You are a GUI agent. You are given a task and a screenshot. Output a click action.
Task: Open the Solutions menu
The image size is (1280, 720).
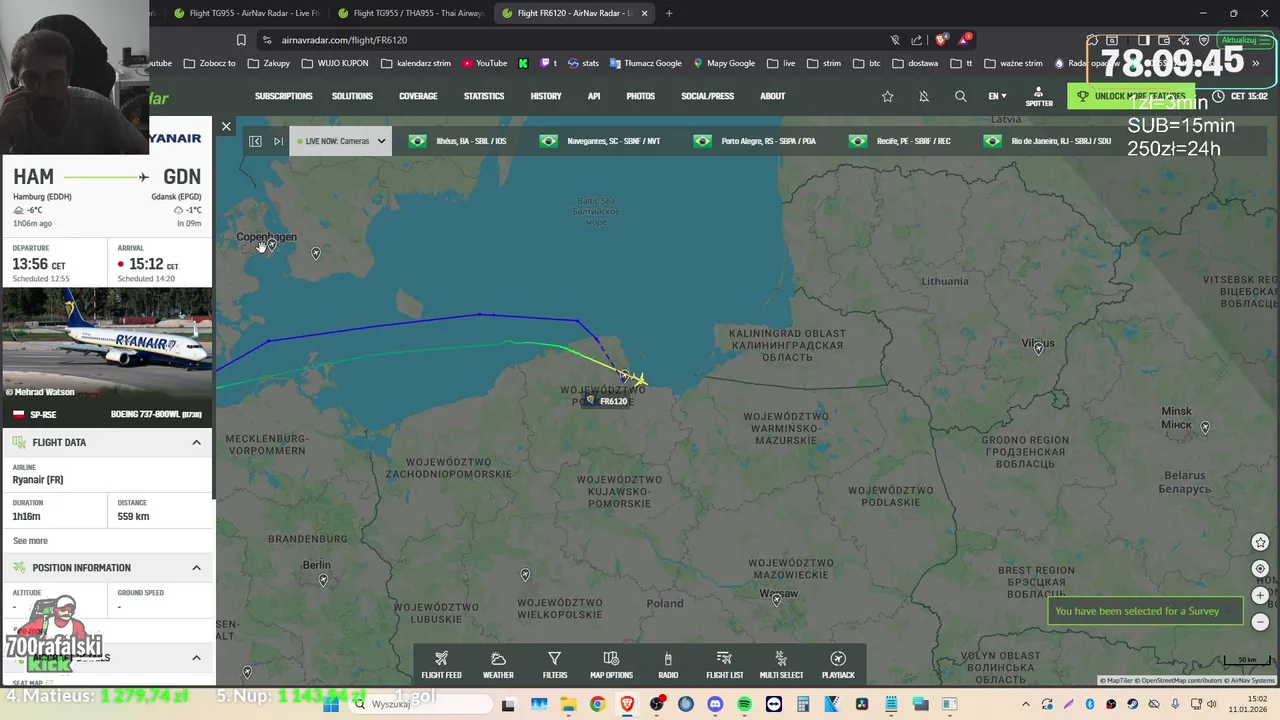pos(352,96)
